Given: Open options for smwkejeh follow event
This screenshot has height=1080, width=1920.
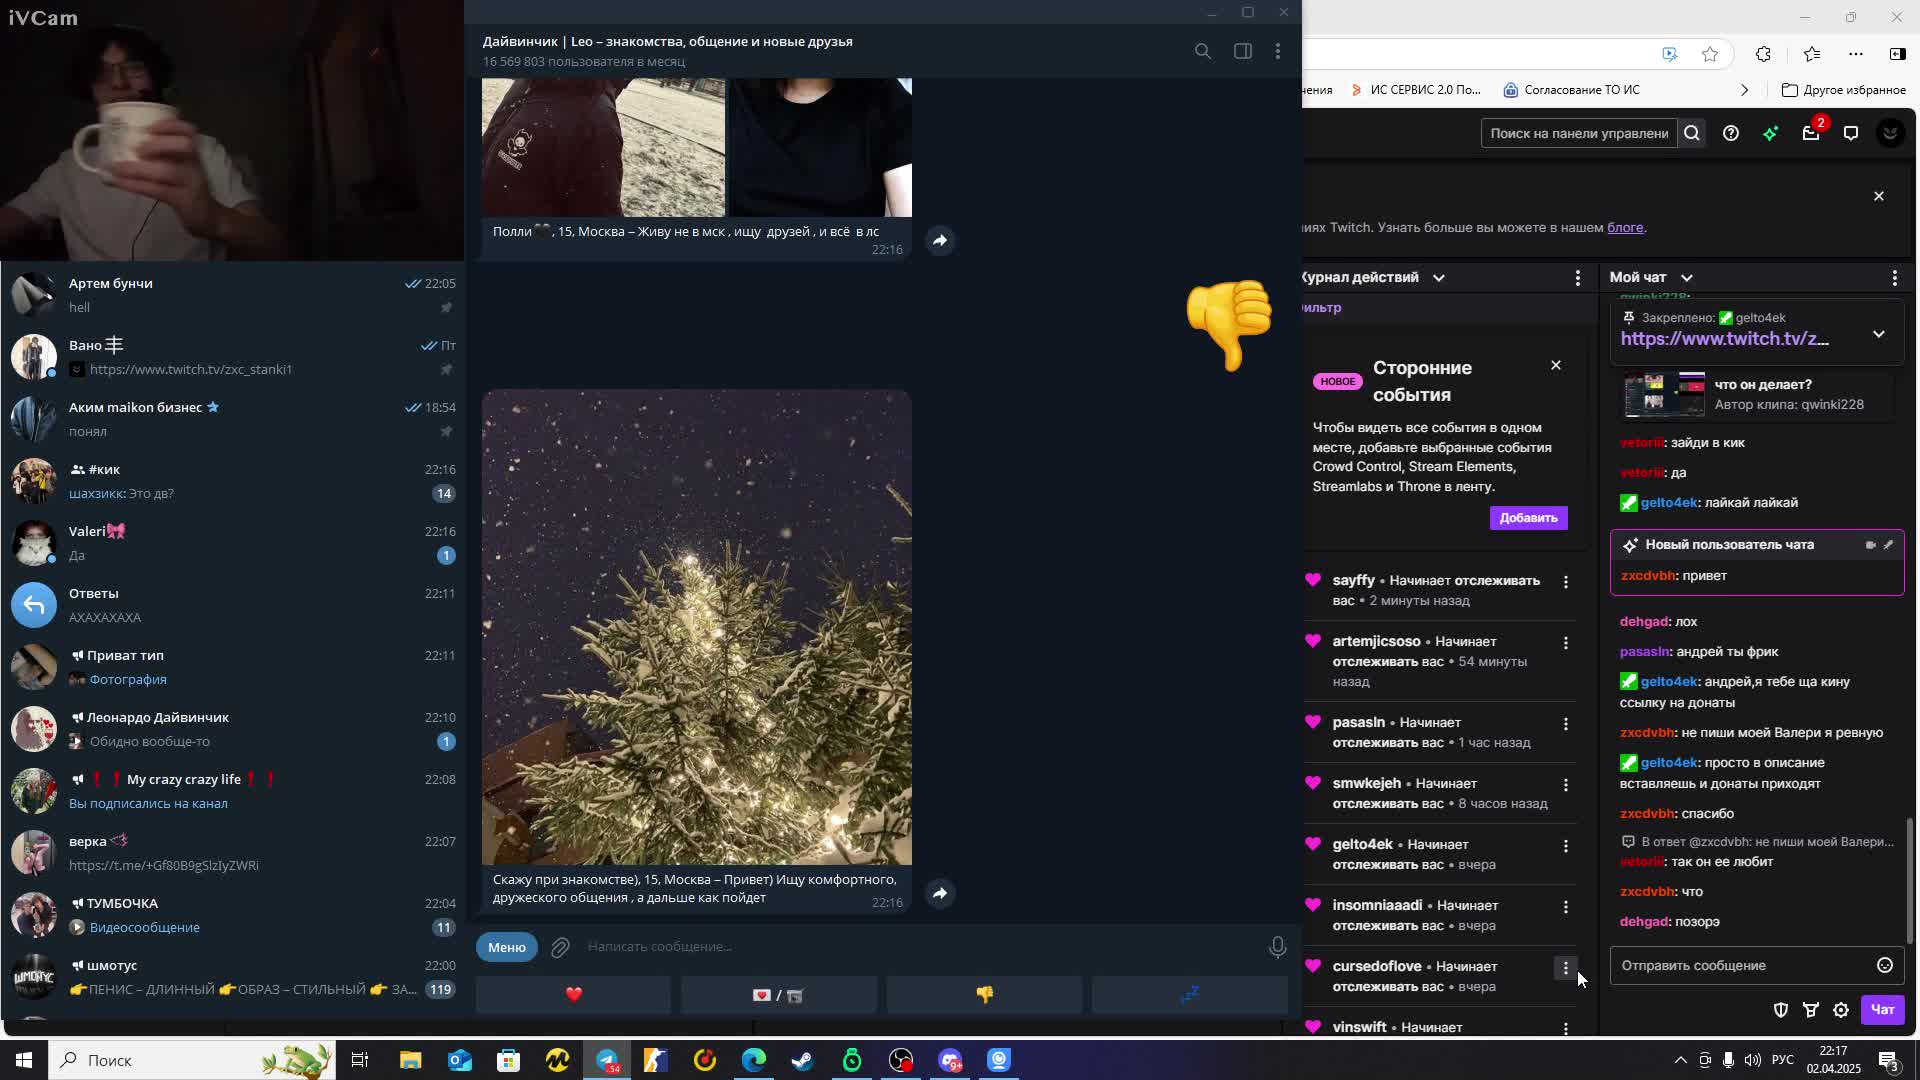Looking at the screenshot, I should point(1566,785).
